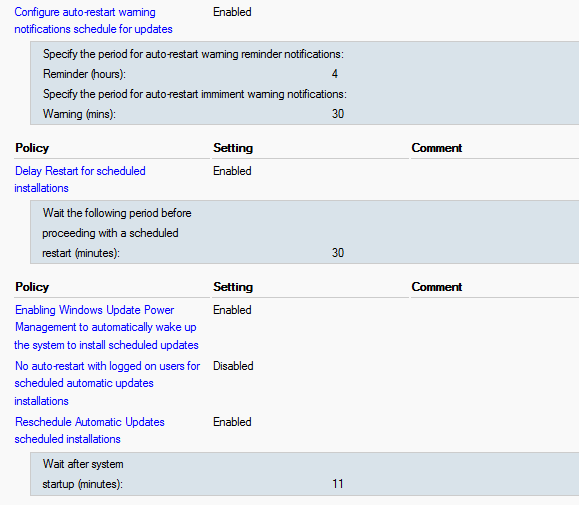
Task: Click the 'Wait after system' text
Action: click(83, 464)
